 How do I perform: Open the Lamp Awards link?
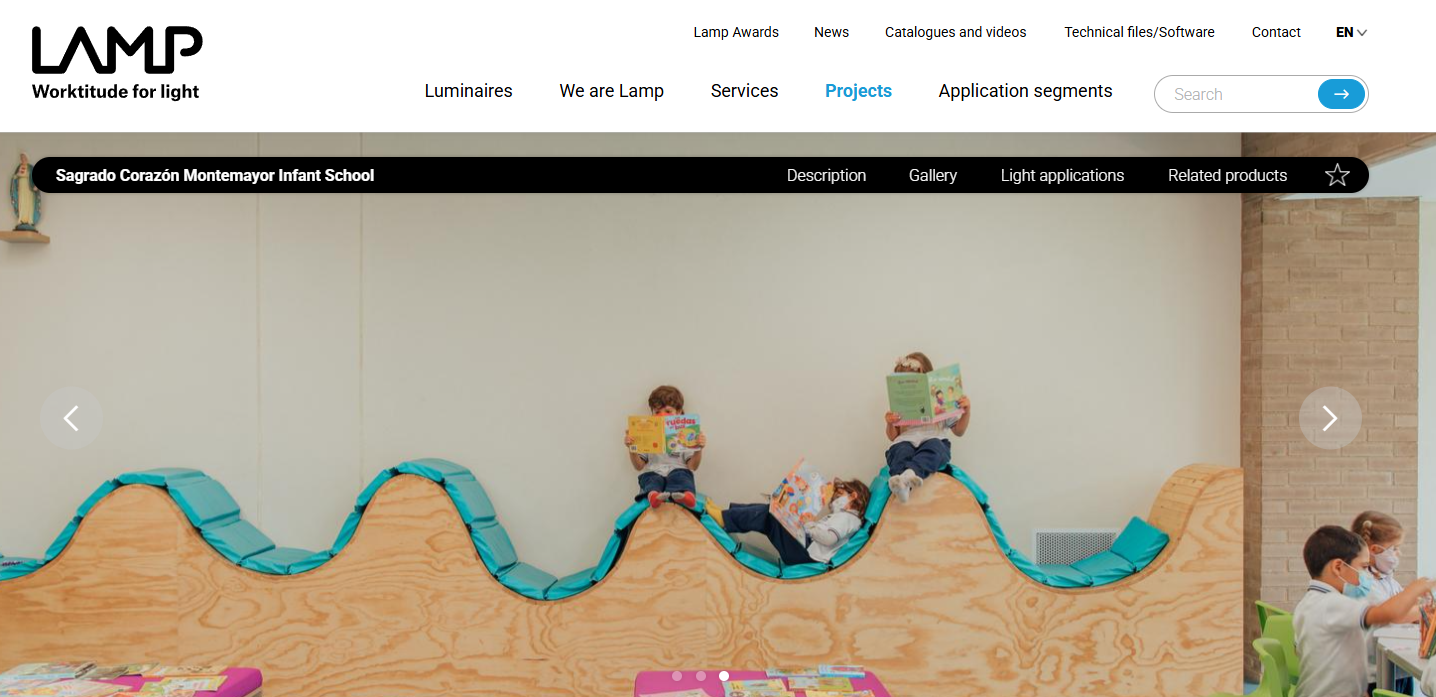click(x=736, y=32)
